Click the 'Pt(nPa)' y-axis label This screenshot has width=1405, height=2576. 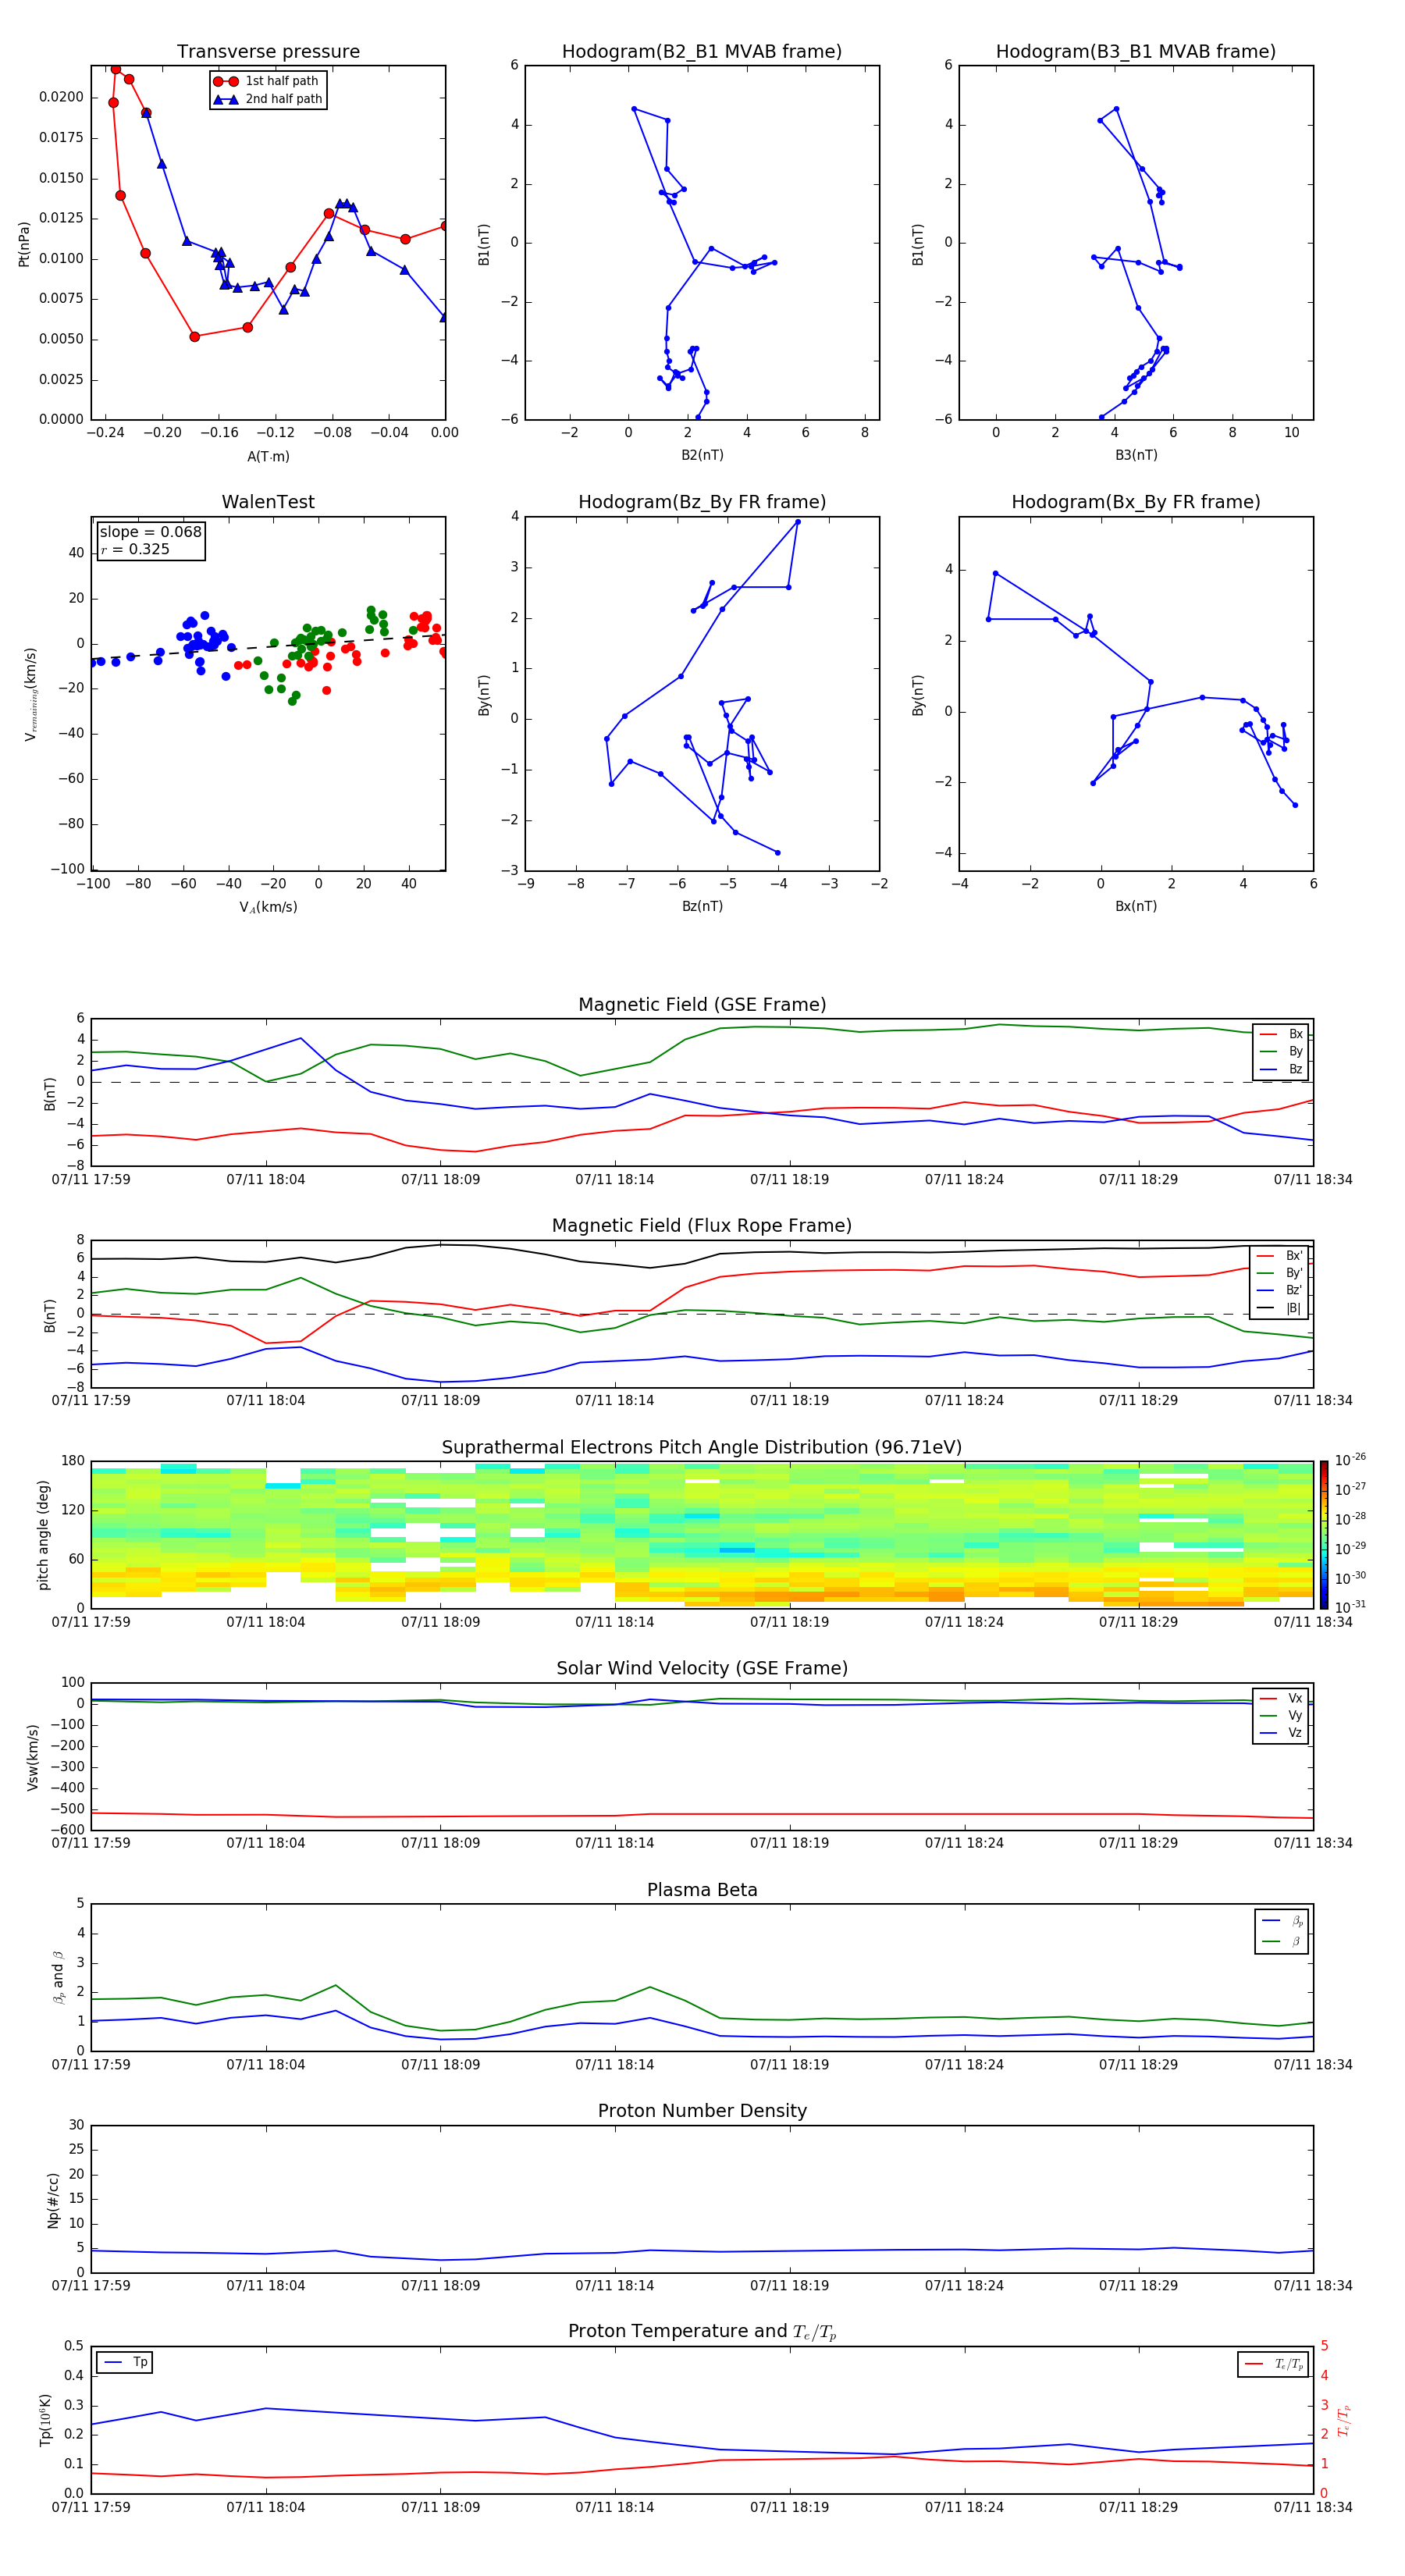point(24,244)
